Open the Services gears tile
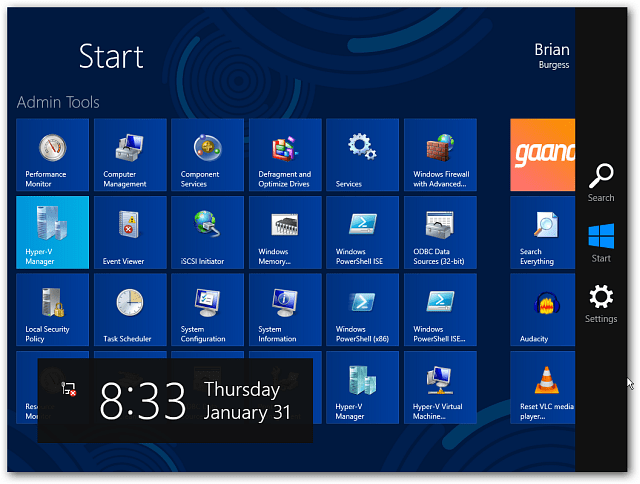 (x=362, y=155)
